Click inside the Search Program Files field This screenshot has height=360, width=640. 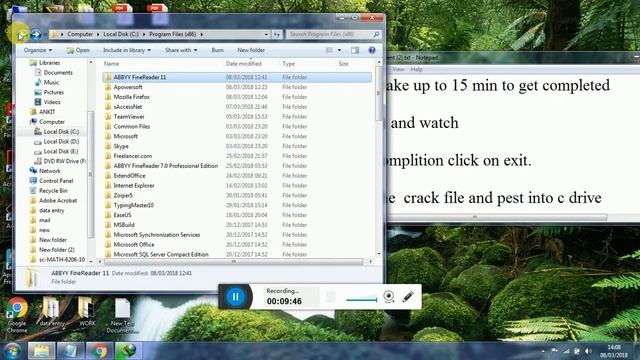(x=329, y=35)
